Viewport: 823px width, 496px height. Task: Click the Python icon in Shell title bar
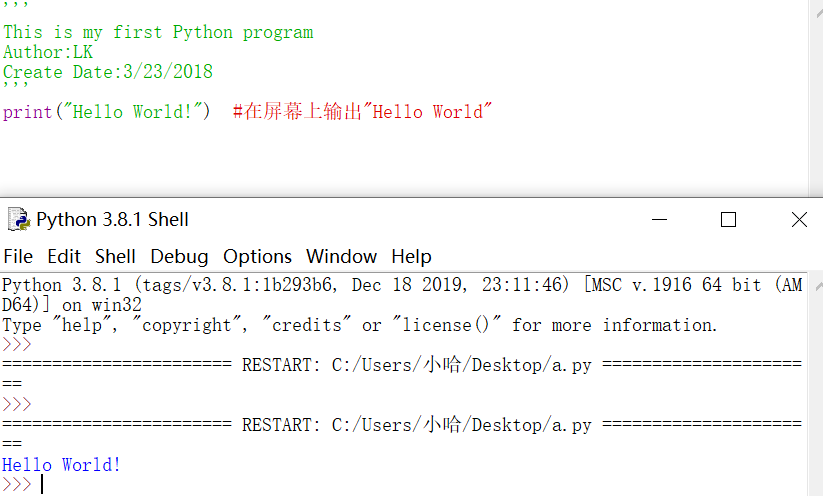pos(18,219)
